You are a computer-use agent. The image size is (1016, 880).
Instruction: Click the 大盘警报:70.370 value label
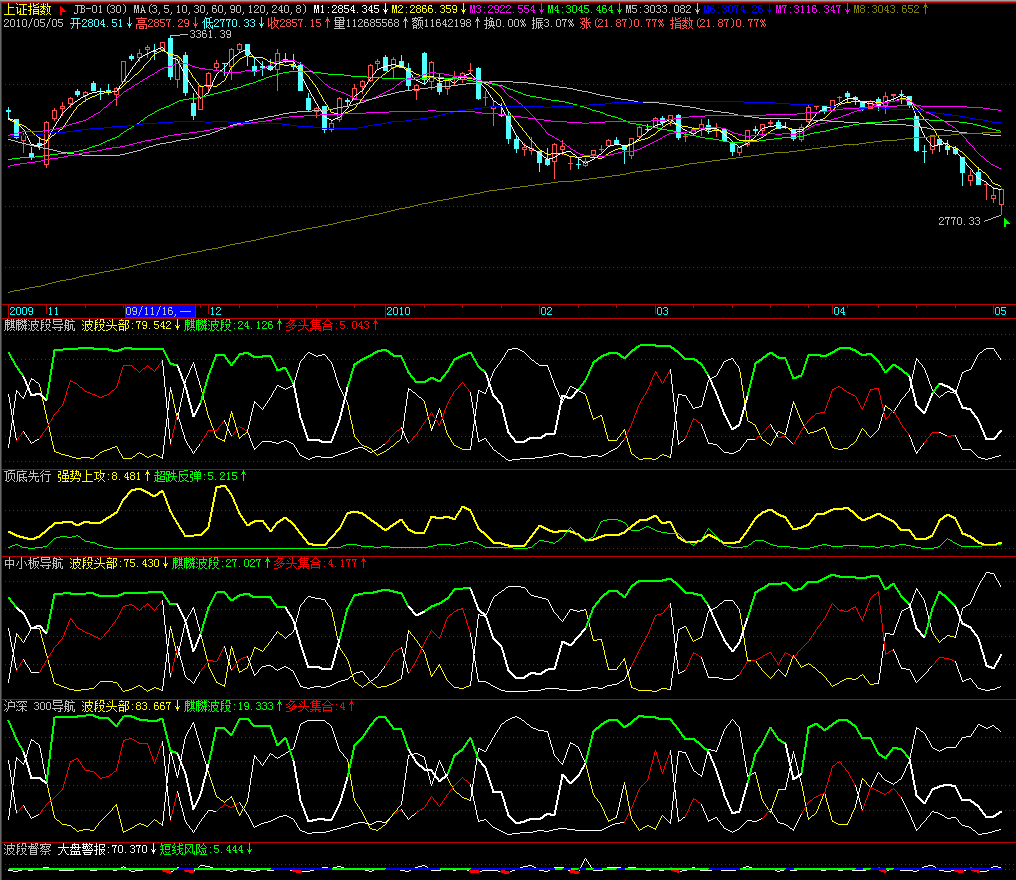click(102, 850)
